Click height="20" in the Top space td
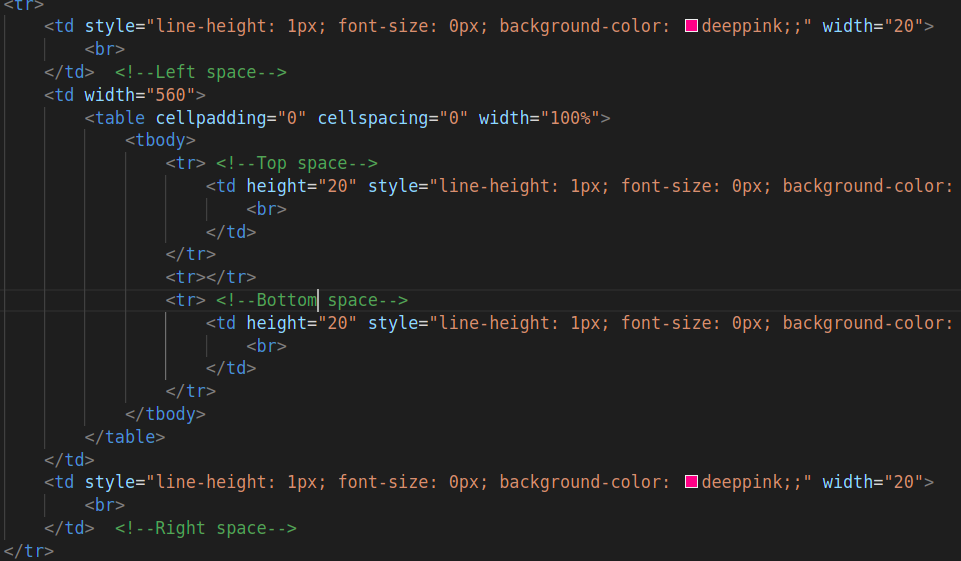 click(302, 186)
